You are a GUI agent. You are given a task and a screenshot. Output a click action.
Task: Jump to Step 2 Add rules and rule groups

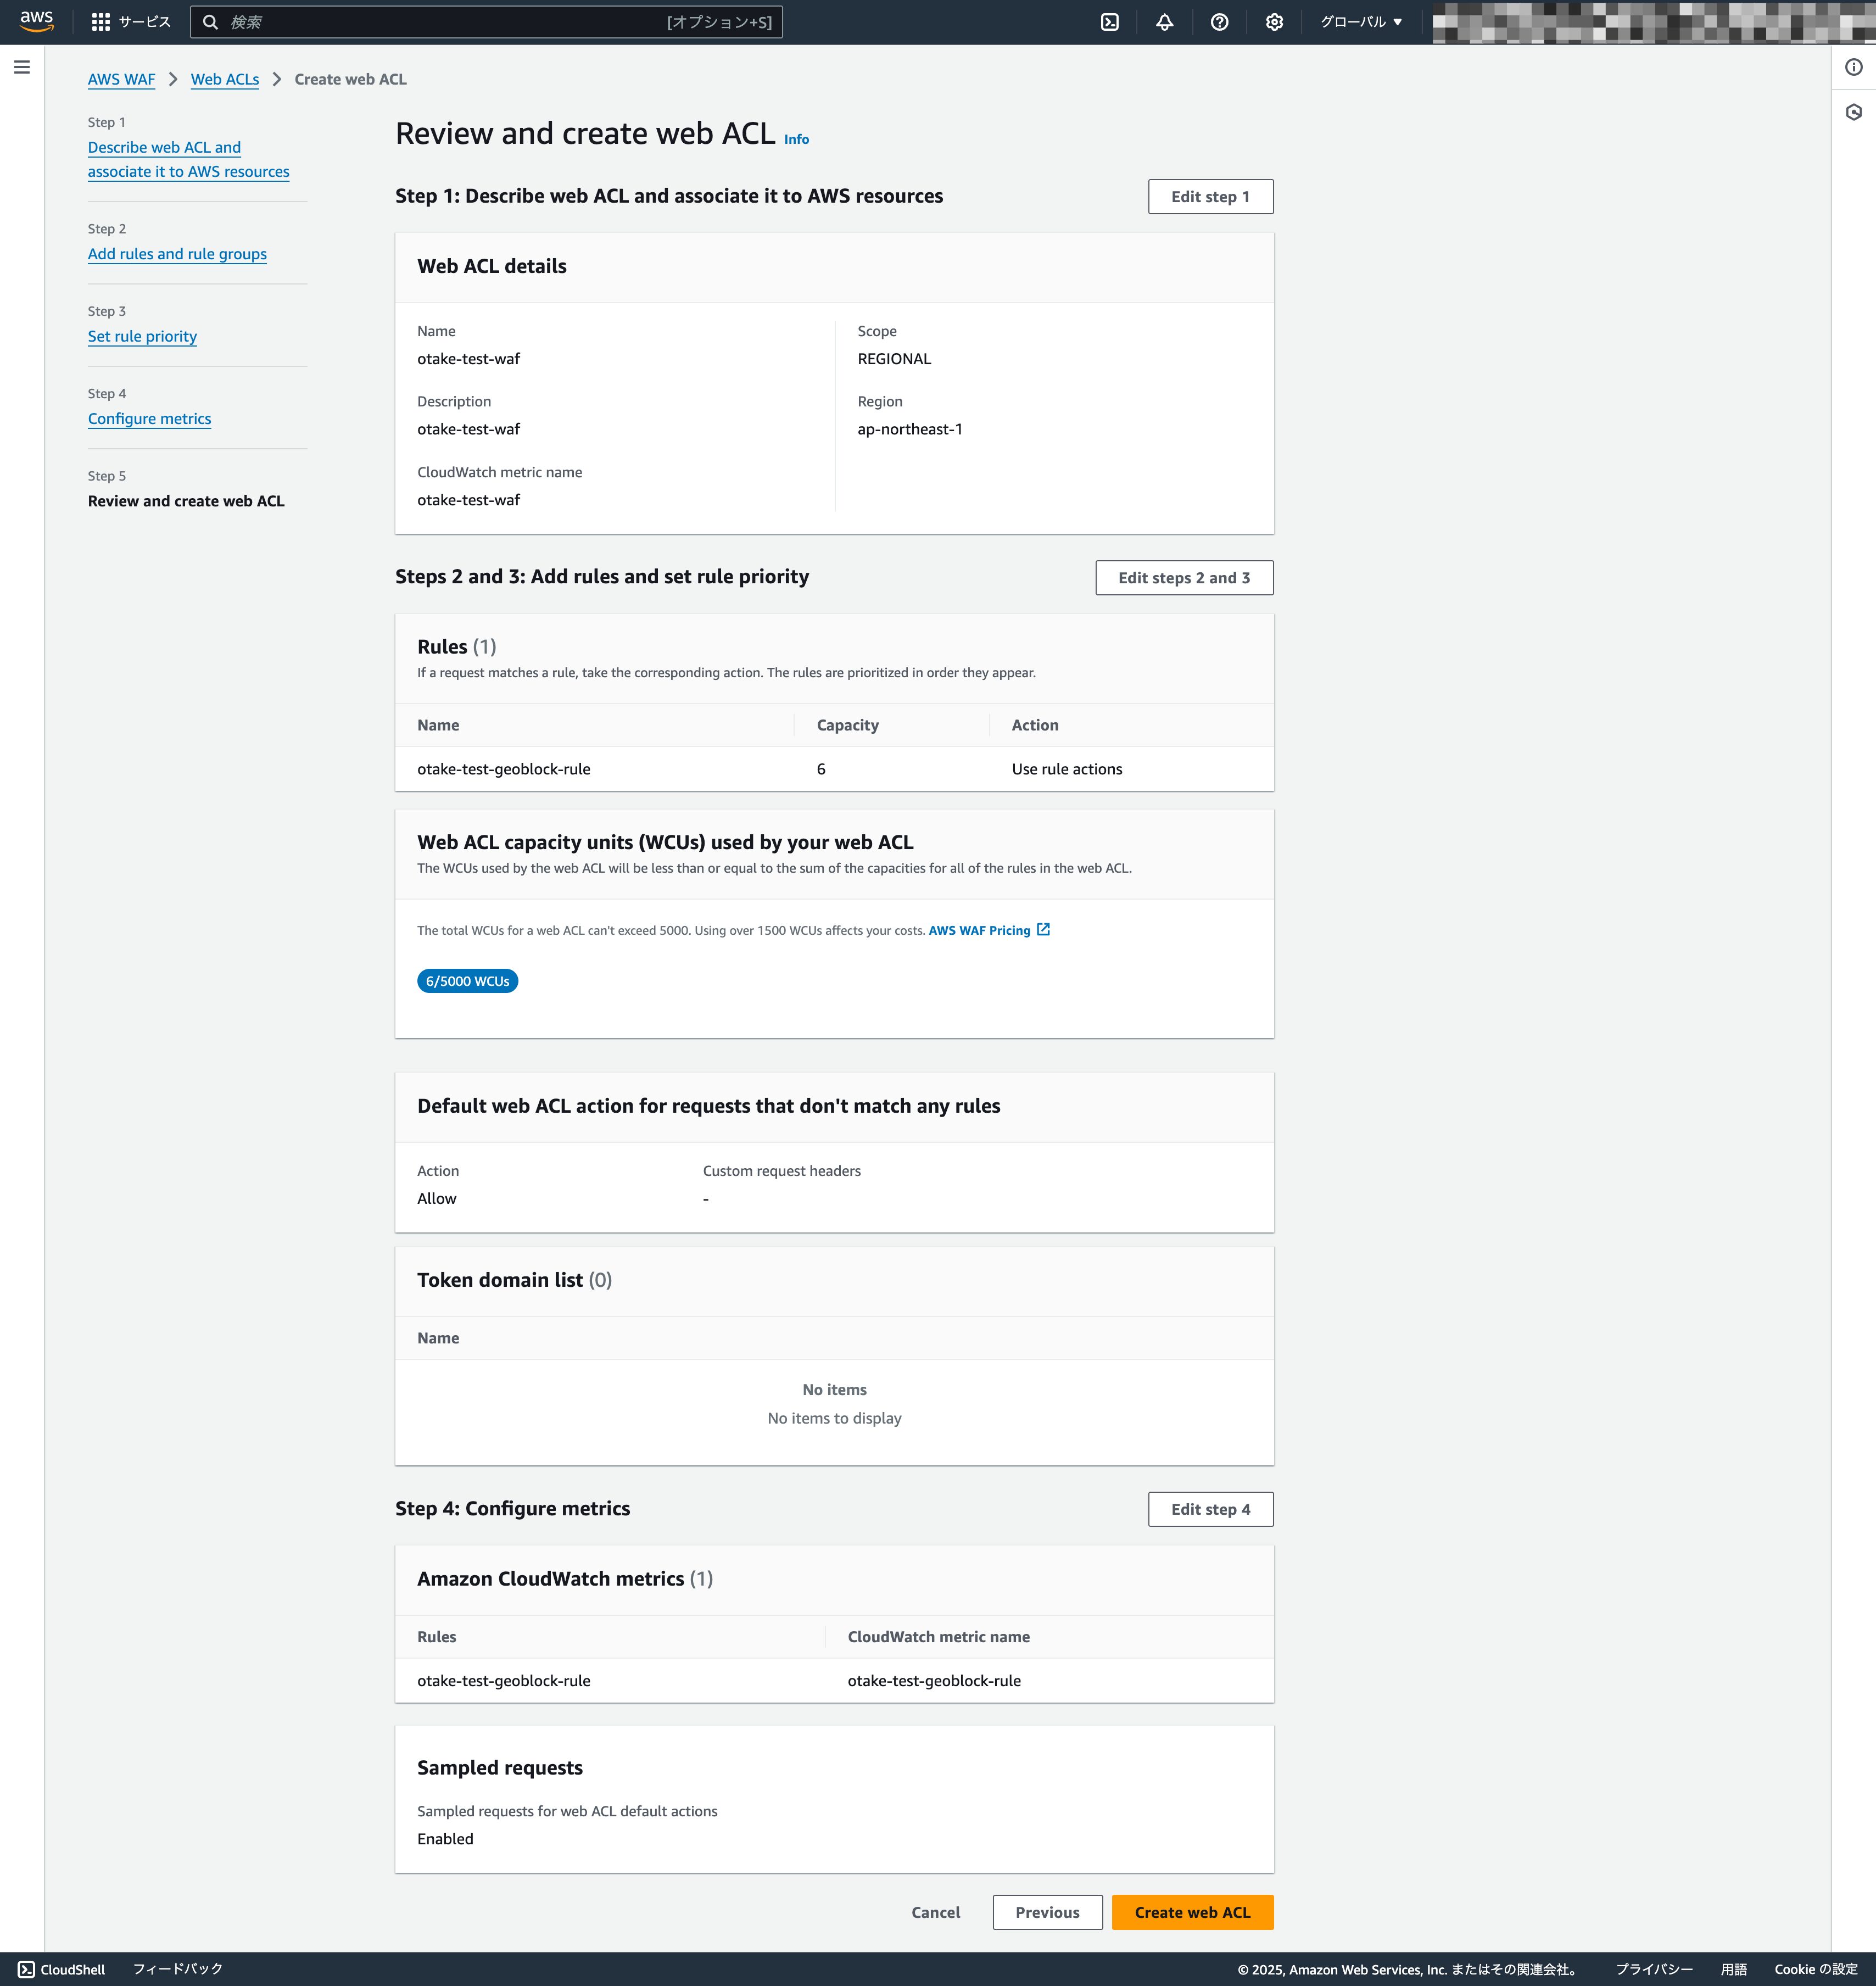pyautogui.click(x=177, y=254)
